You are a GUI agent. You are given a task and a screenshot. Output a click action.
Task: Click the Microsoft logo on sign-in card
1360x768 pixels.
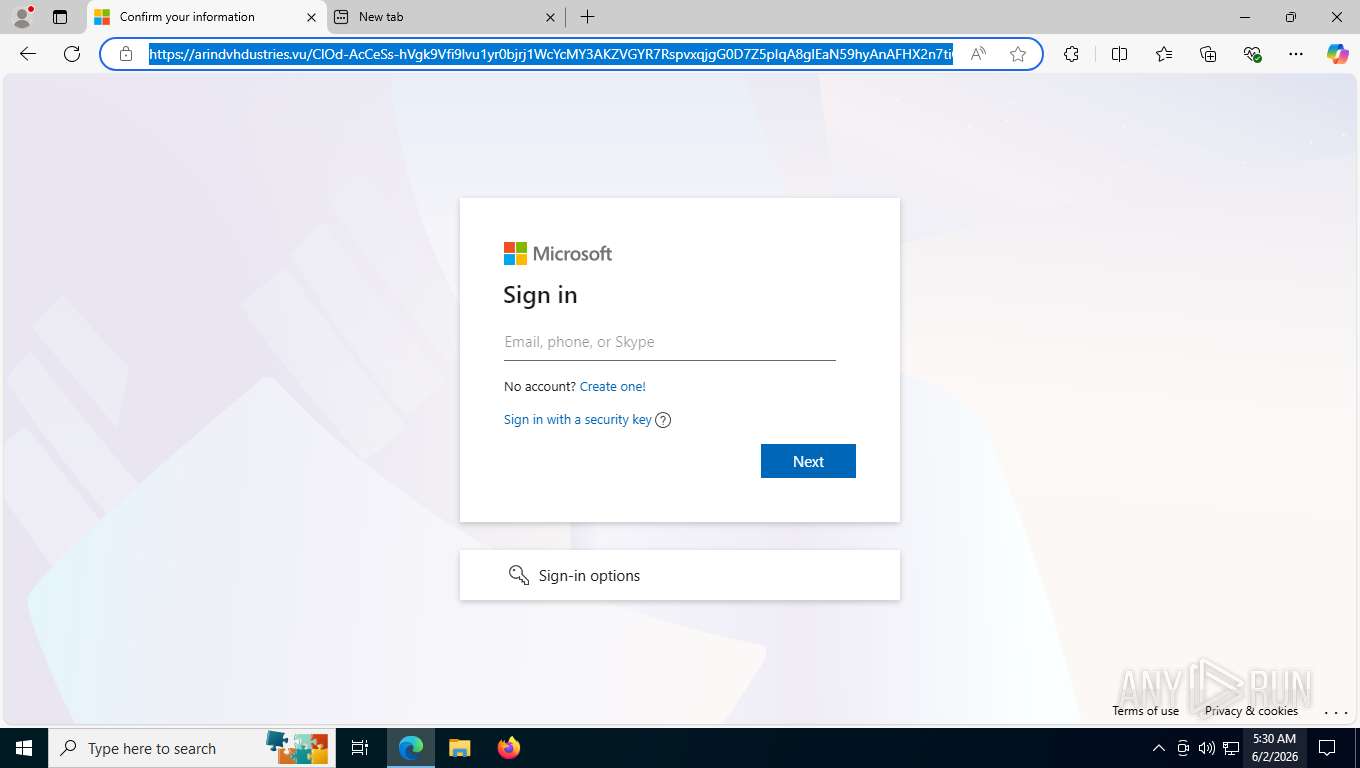pos(558,254)
